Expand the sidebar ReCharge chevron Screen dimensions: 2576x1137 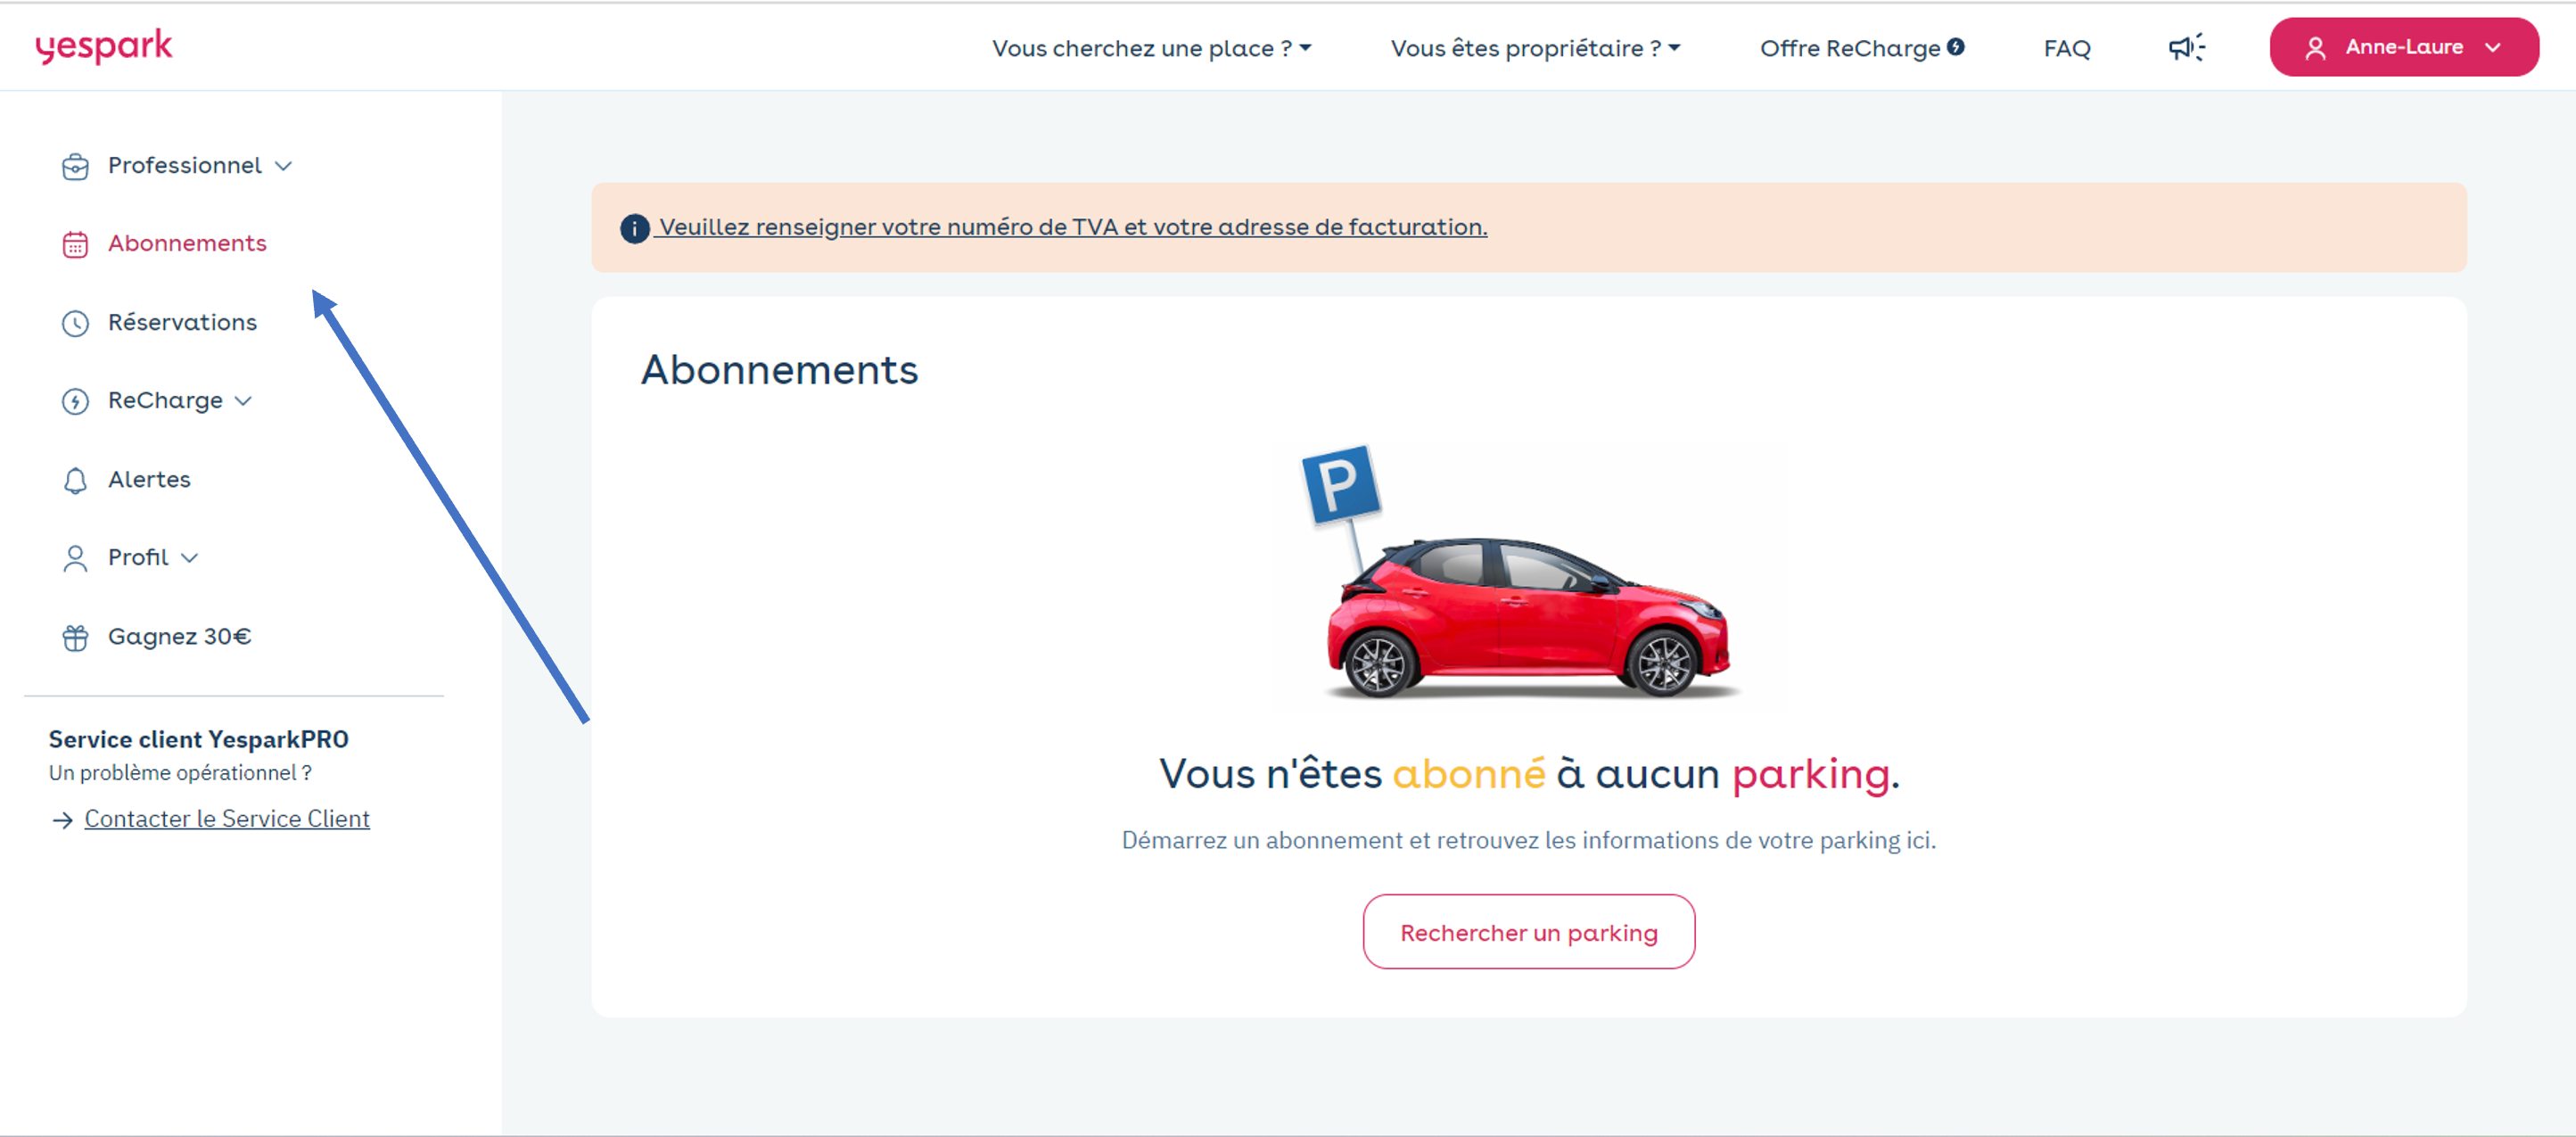(x=243, y=401)
